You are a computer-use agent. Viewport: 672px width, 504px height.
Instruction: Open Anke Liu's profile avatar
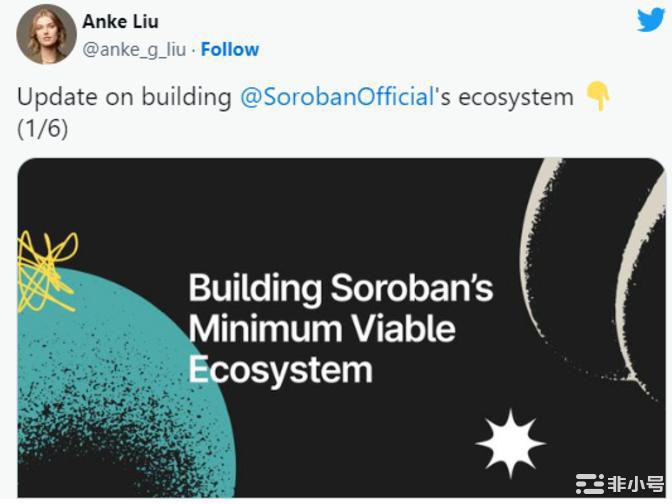pyautogui.click(x=46, y=34)
